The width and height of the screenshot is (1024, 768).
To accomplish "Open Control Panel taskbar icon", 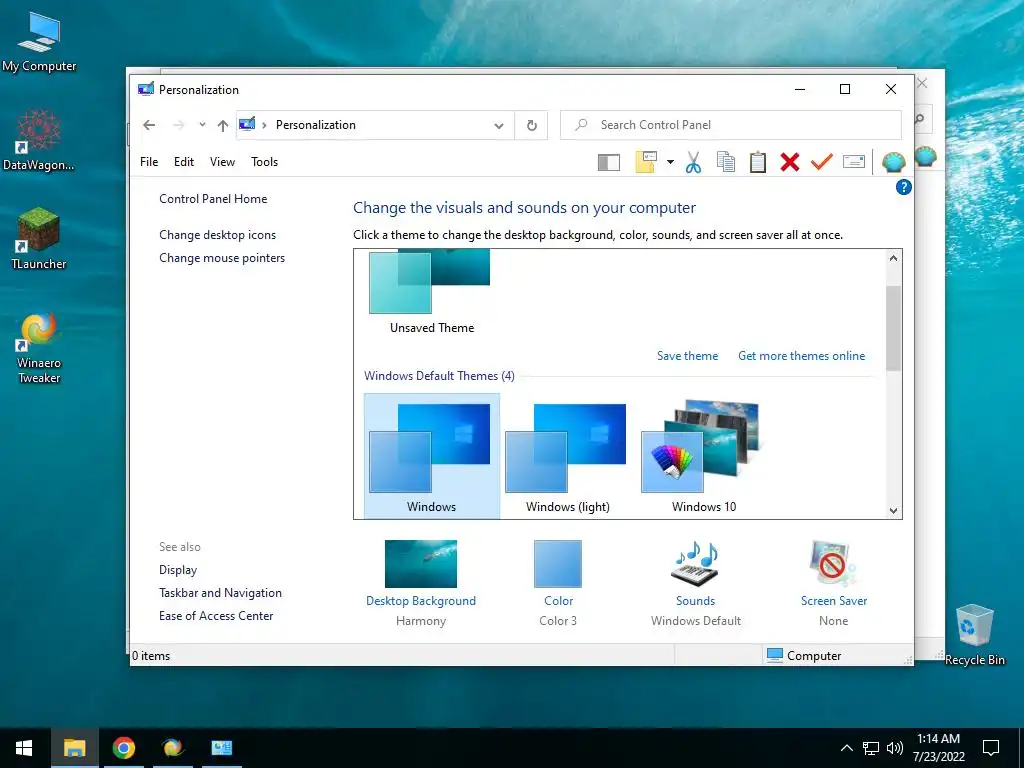I will tap(221, 748).
